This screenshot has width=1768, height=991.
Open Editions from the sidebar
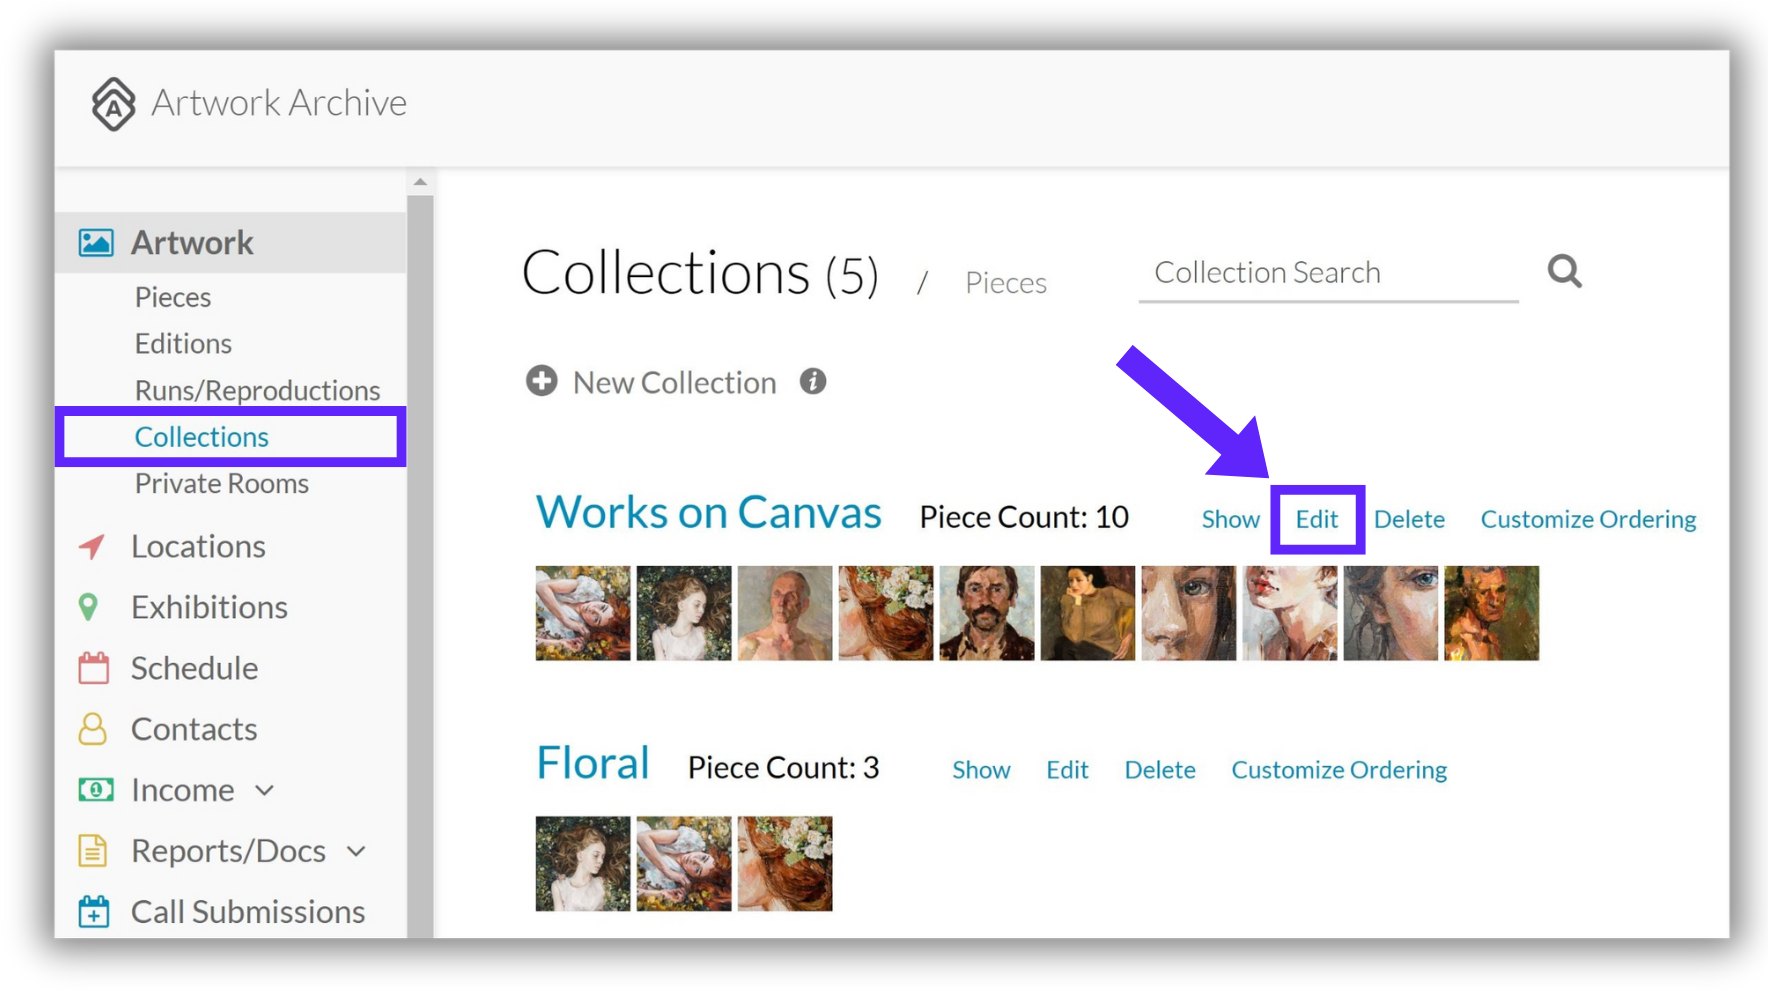pos(183,343)
